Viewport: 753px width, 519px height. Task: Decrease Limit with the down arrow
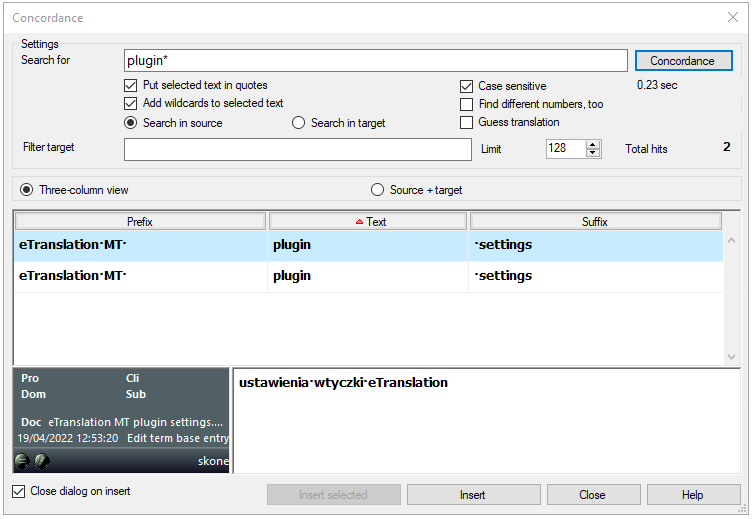pos(594,153)
